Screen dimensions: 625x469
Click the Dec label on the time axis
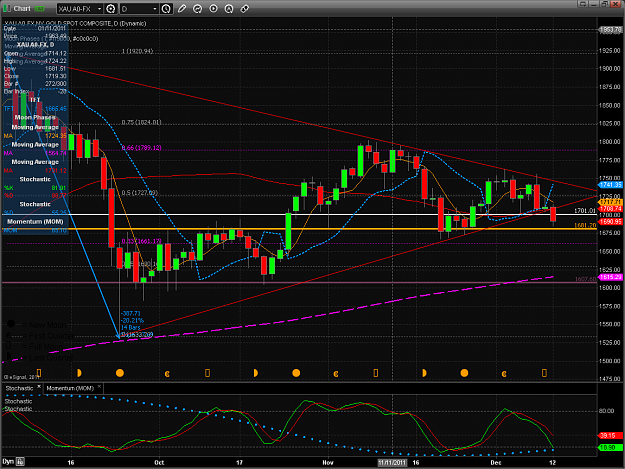click(495, 463)
